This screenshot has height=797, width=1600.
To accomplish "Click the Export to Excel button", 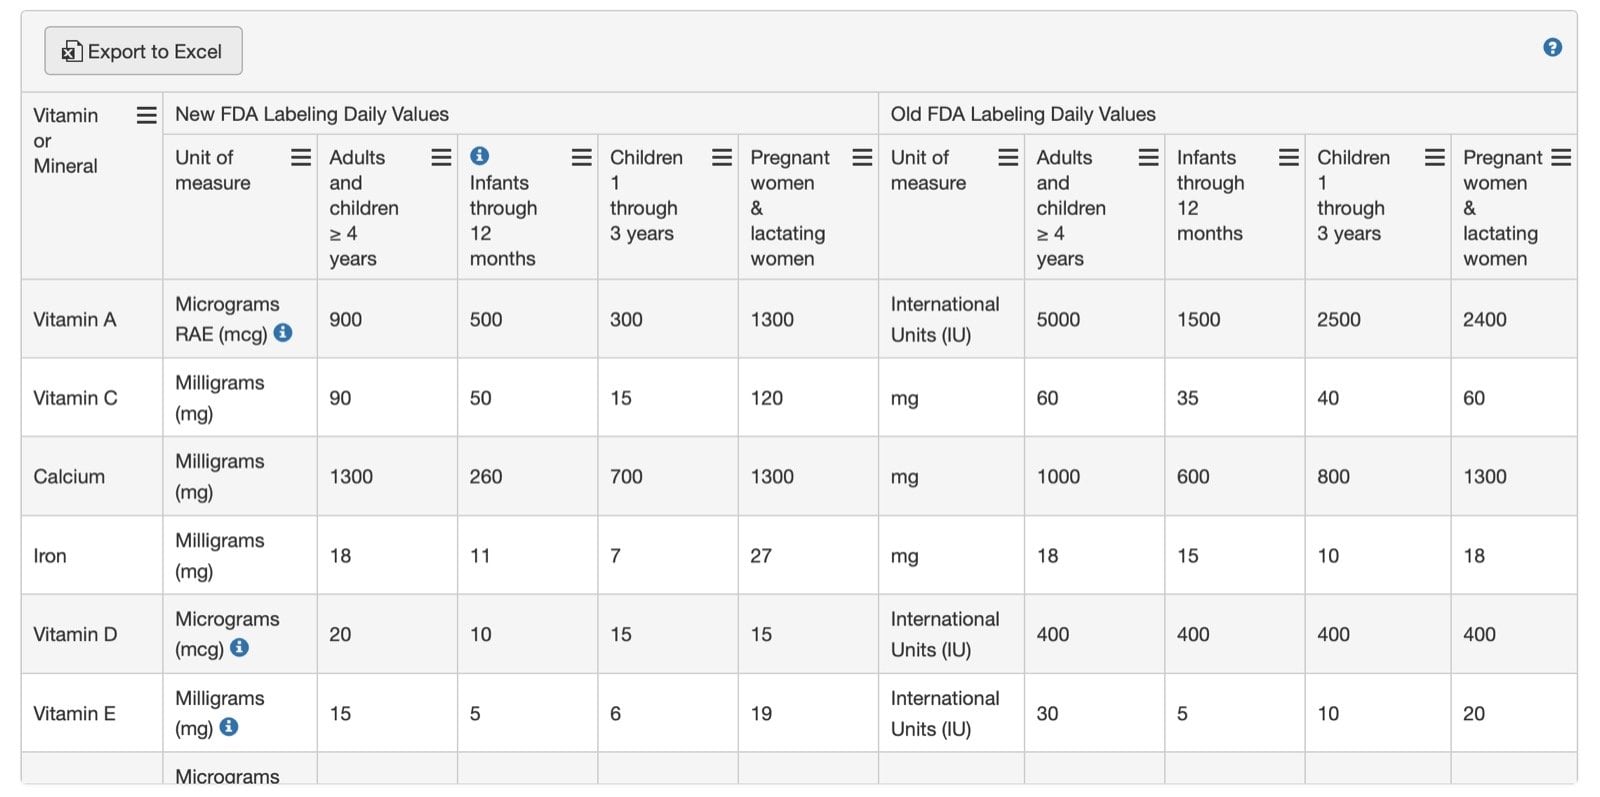I will point(143,51).
